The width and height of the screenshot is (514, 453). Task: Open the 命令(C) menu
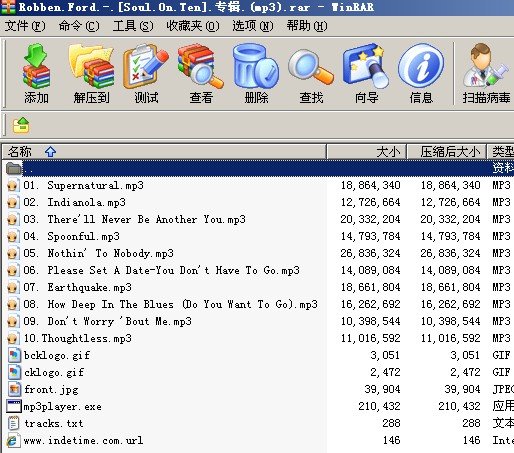tap(79, 26)
